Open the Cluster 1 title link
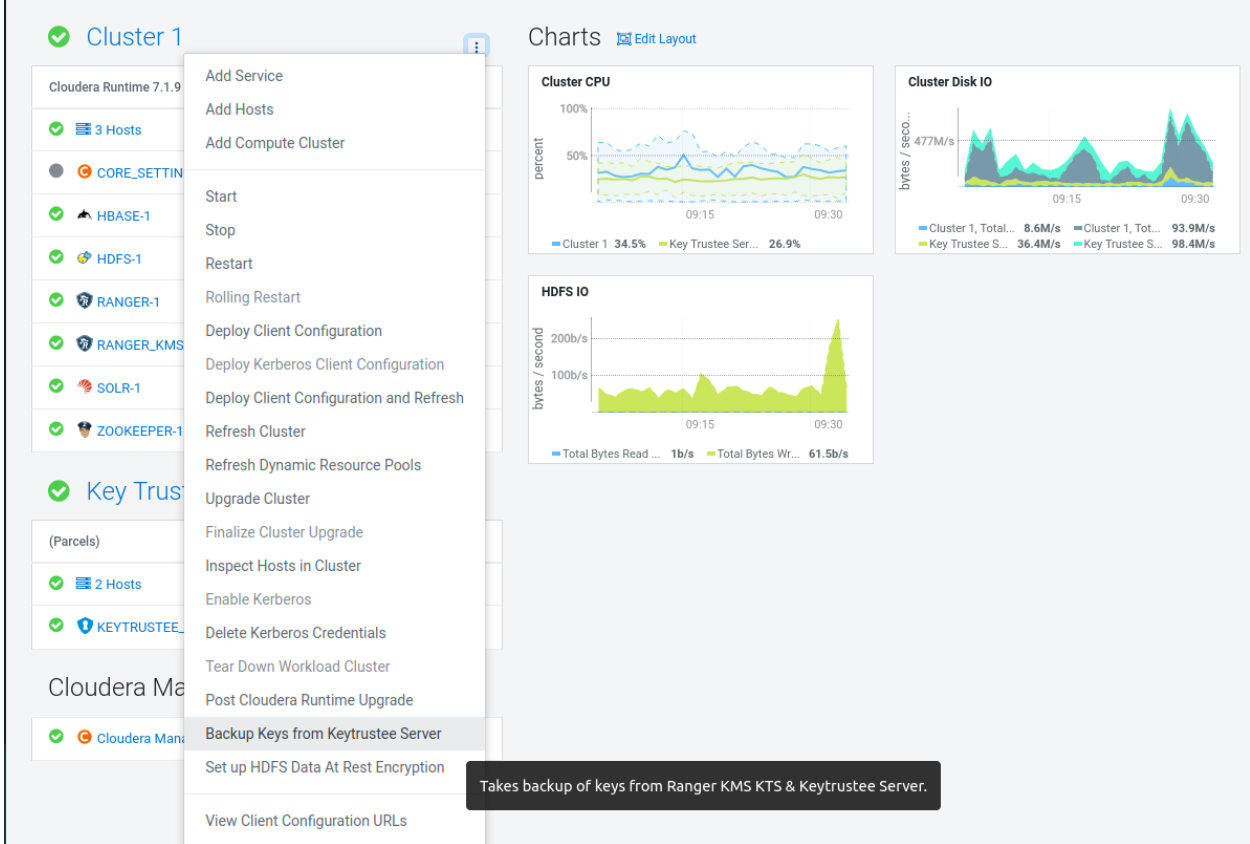This screenshot has width=1250, height=844. (x=134, y=37)
